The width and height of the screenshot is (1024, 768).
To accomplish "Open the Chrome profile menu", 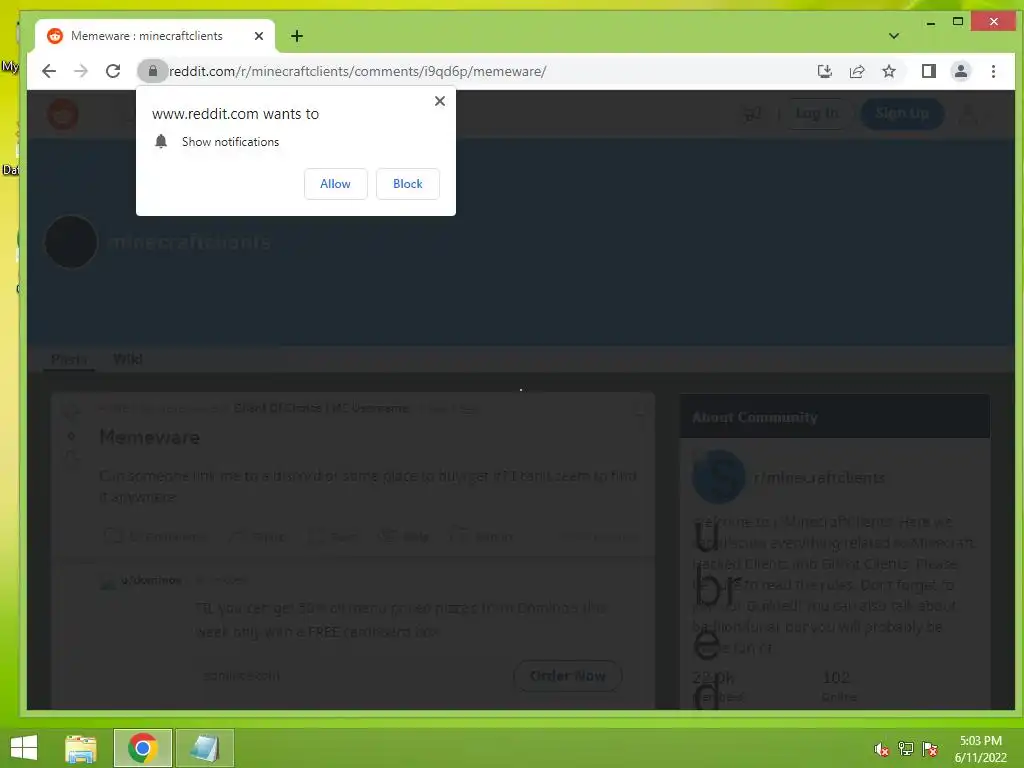I will pyautogui.click(x=961, y=71).
